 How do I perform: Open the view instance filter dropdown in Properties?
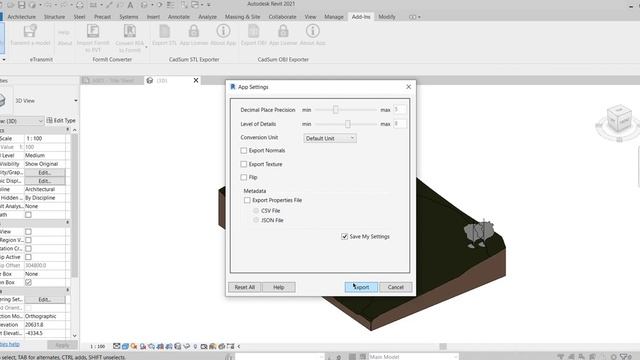[x=21, y=121]
